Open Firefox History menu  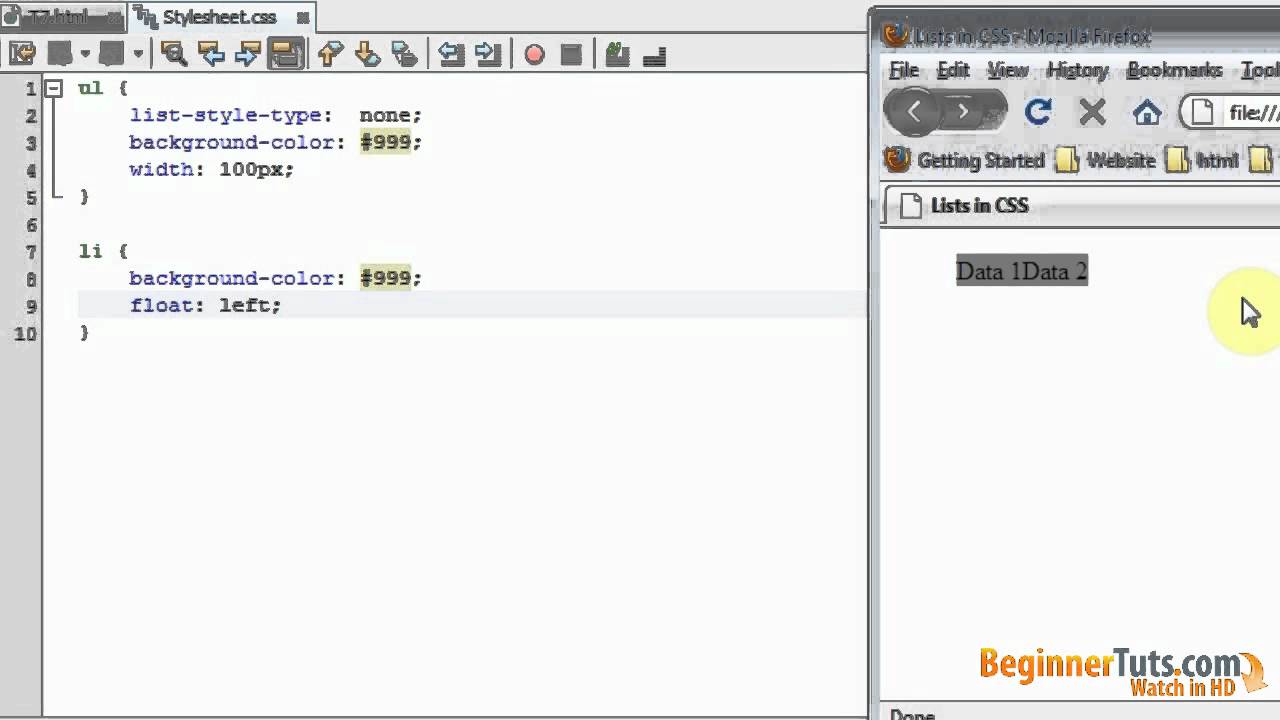pos(1078,70)
